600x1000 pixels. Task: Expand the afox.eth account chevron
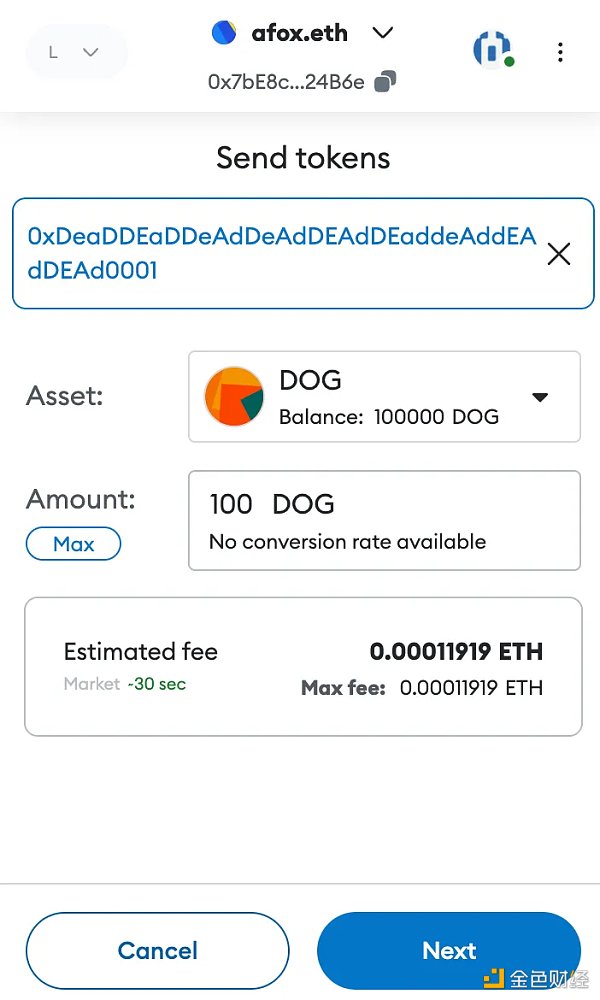point(382,33)
